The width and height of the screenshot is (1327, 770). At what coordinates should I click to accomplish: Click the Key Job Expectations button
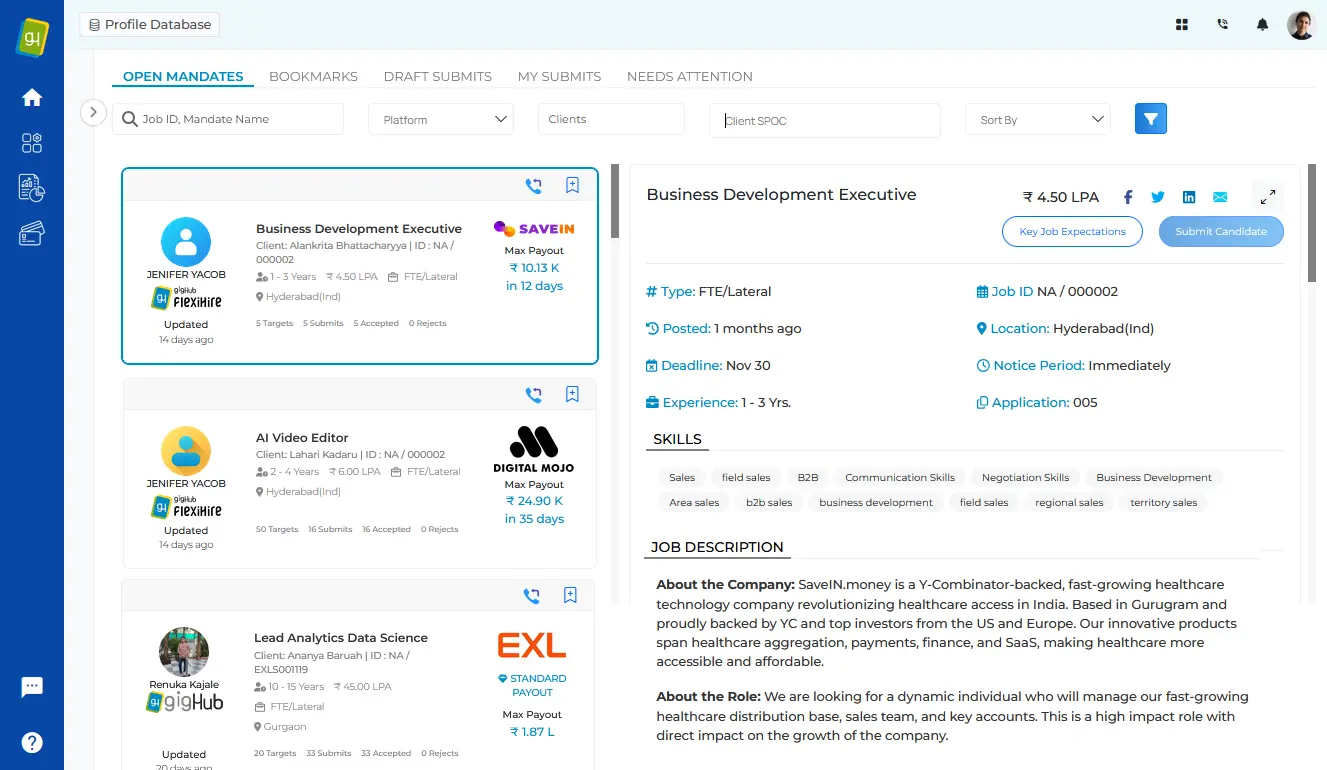point(1072,231)
